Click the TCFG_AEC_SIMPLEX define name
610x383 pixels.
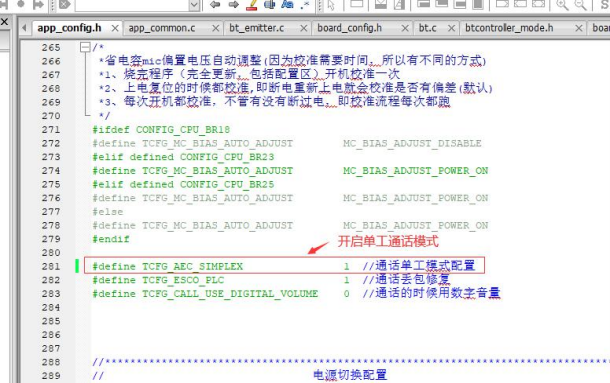(192, 267)
